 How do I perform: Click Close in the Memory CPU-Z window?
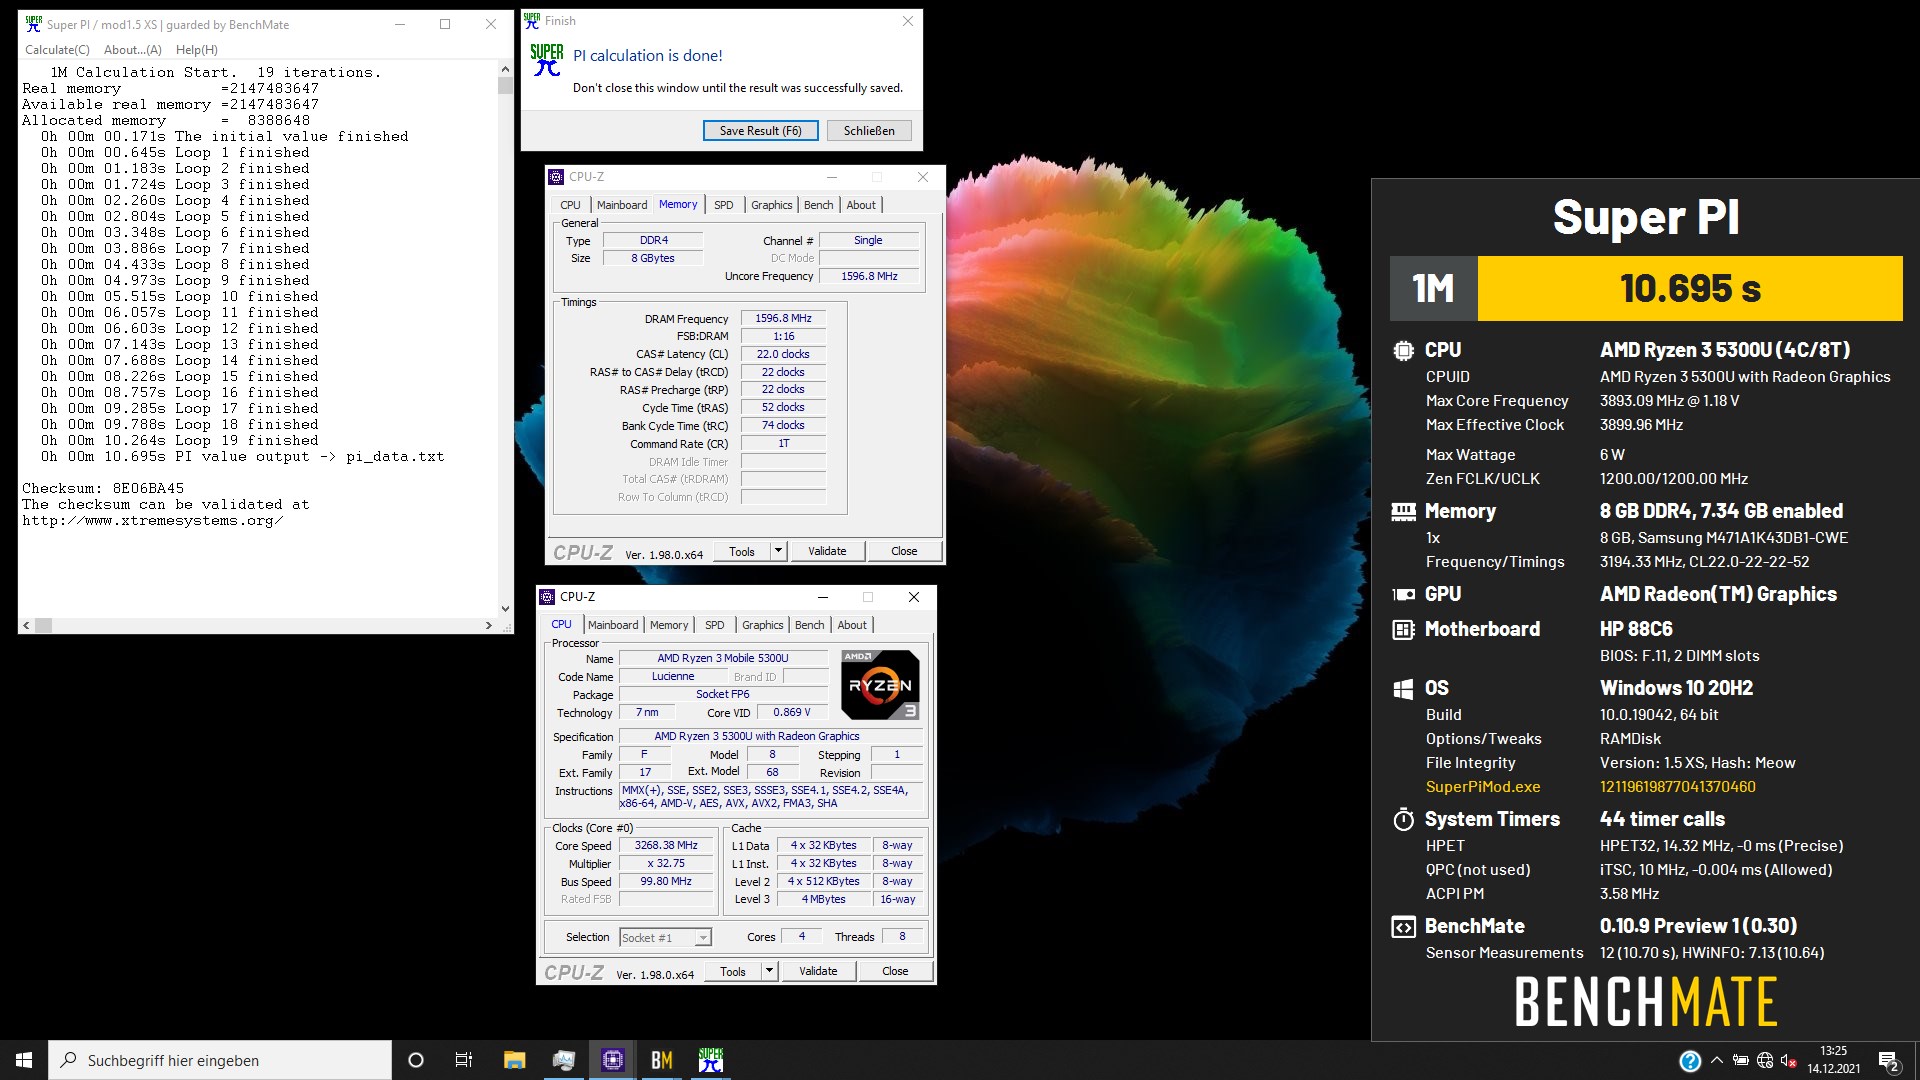click(904, 551)
